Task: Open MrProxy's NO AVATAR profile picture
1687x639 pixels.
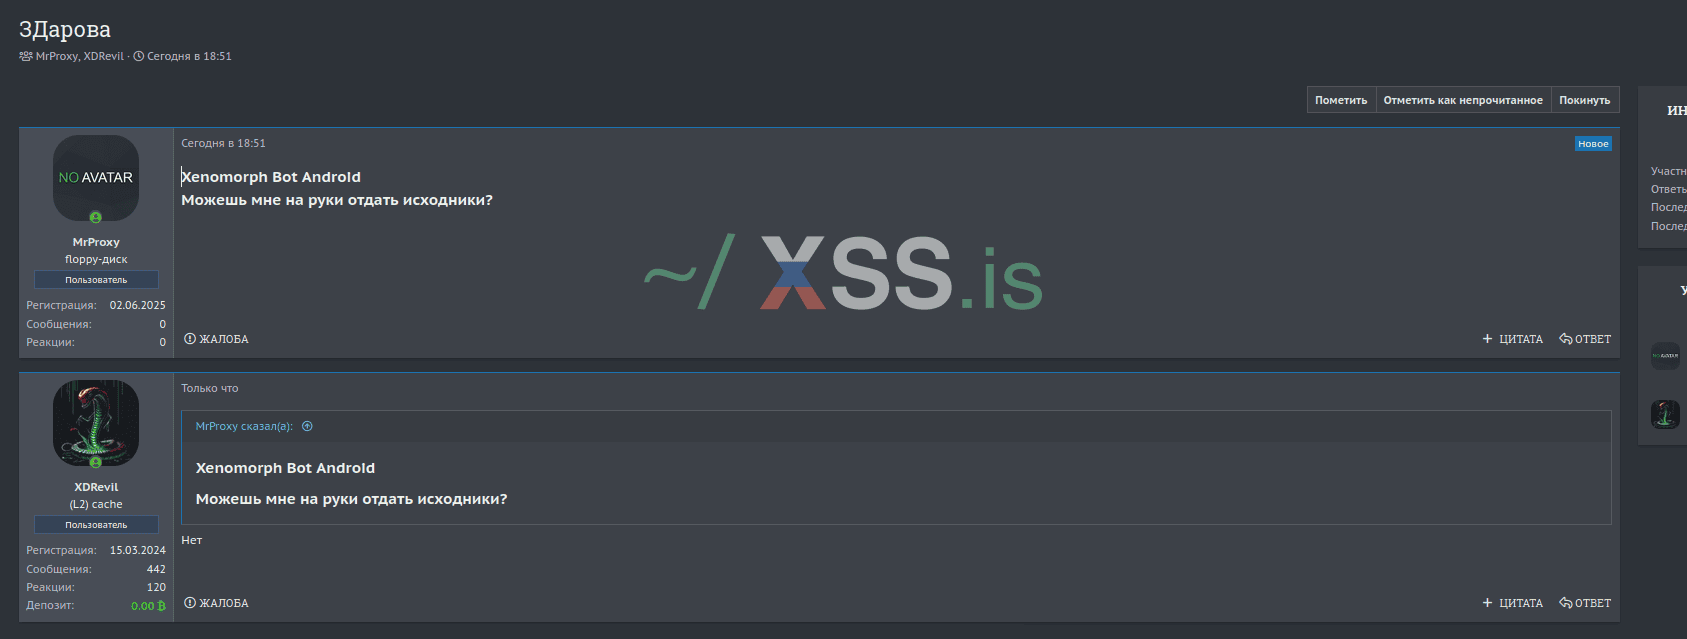Action: pos(96,178)
